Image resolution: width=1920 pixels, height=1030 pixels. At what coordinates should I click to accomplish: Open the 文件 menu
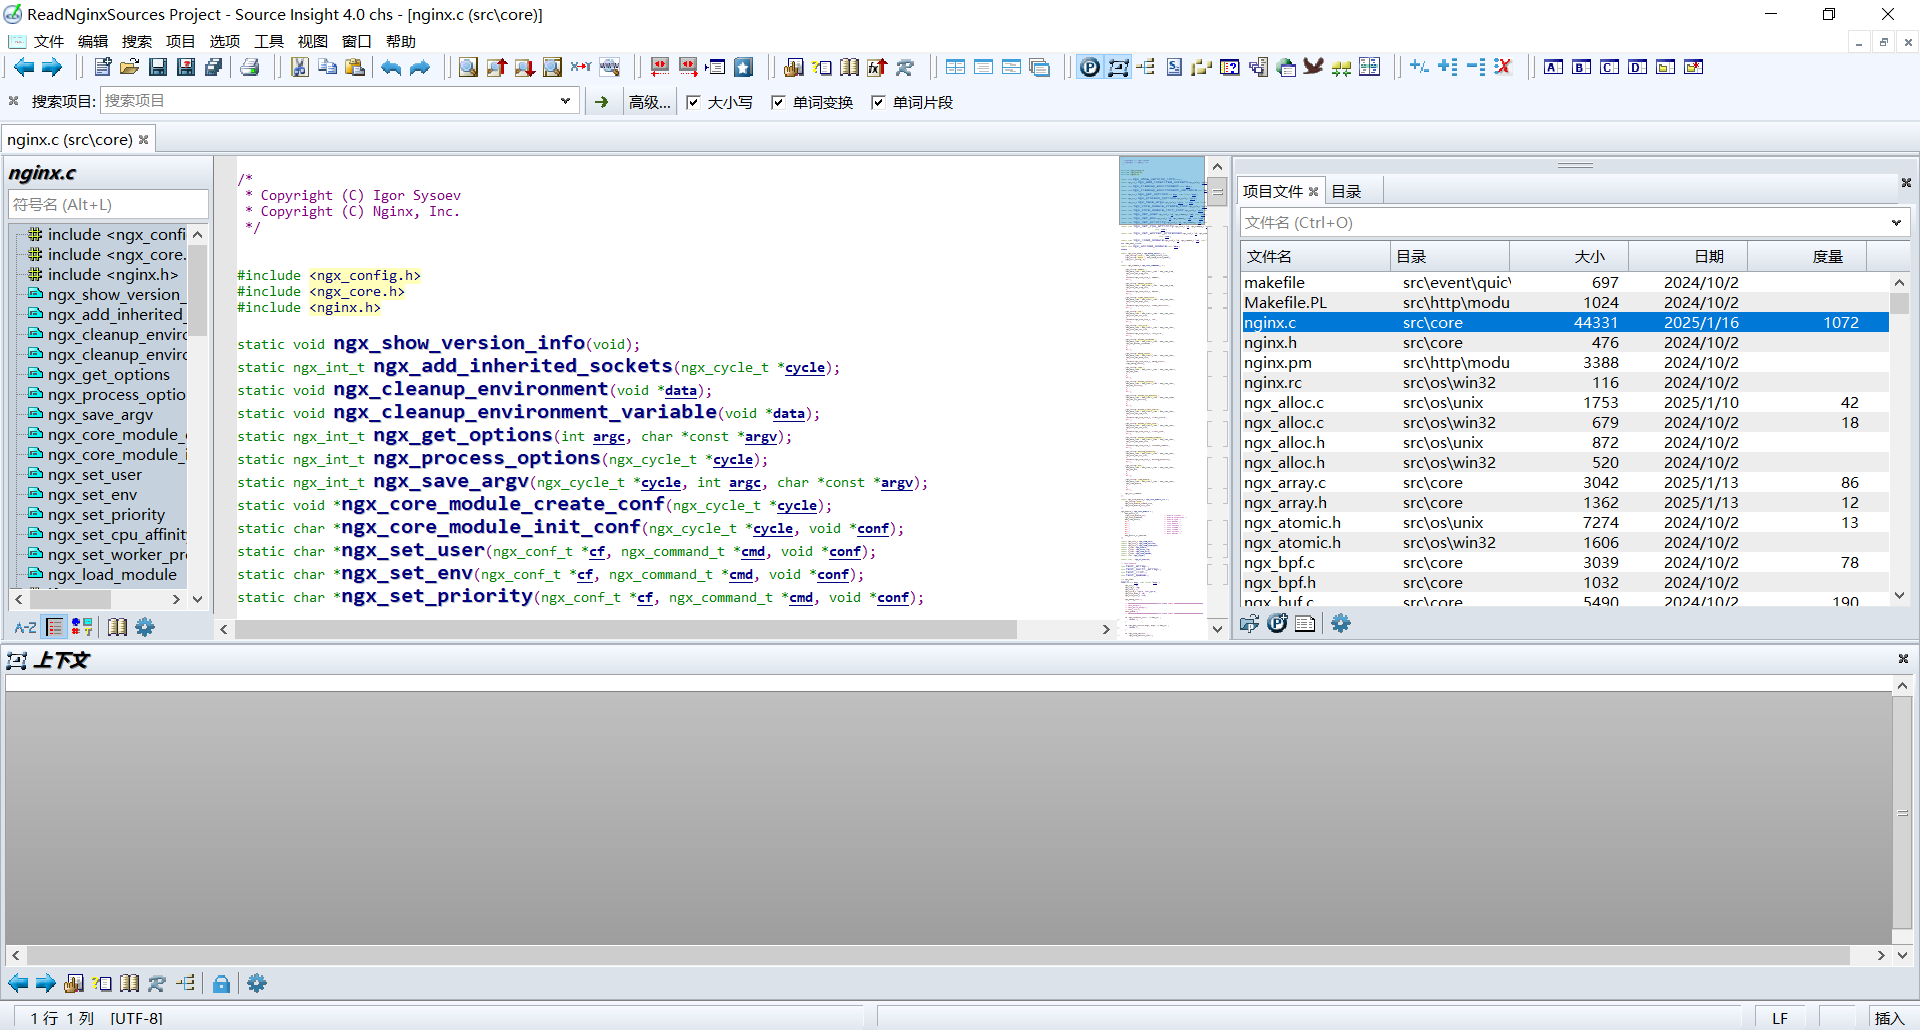click(48, 41)
